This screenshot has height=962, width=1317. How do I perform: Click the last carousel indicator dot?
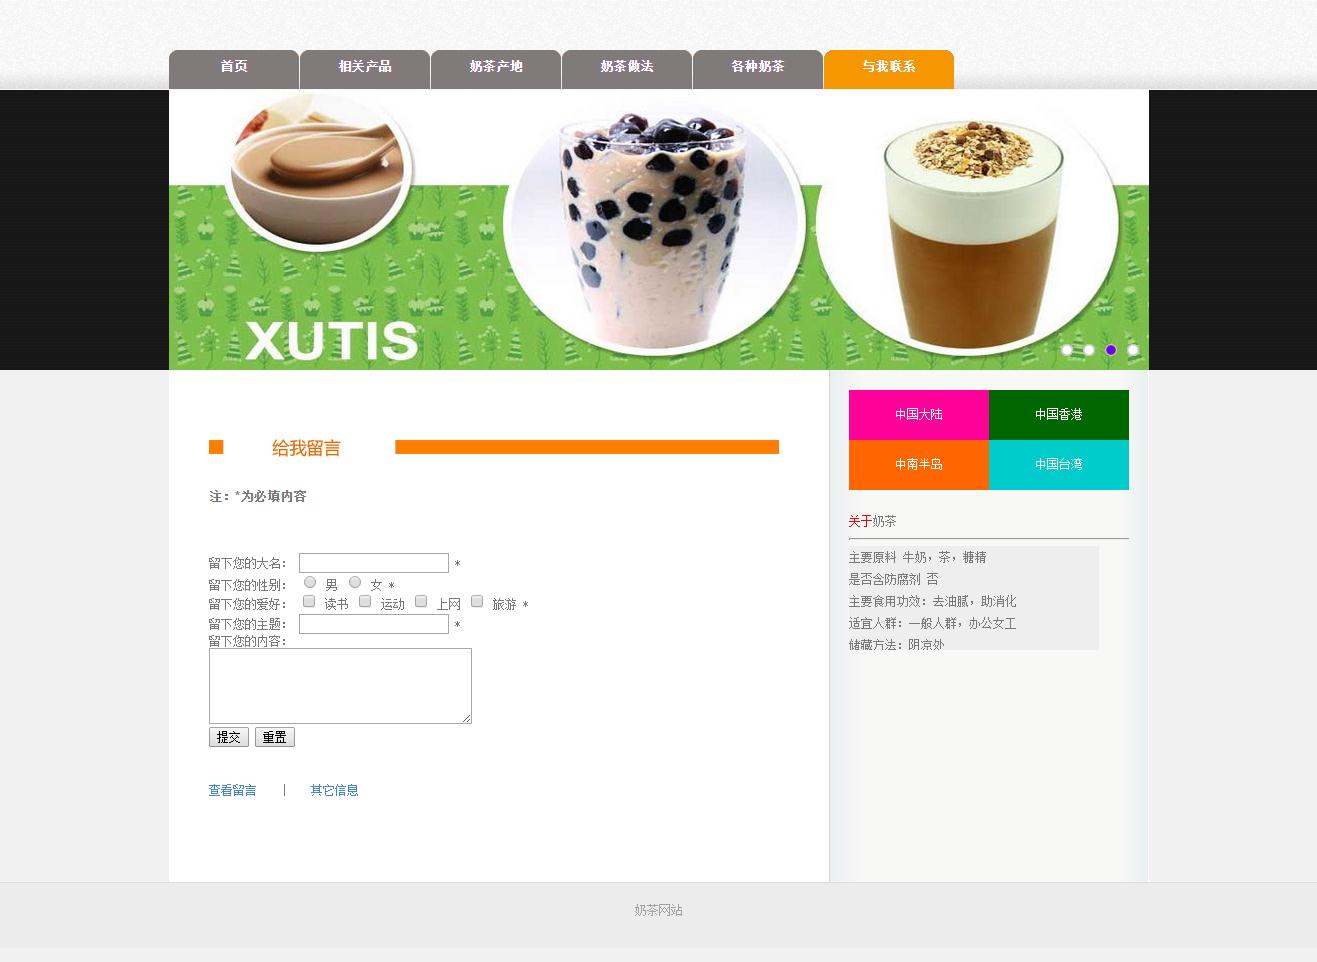tap(1133, 350)
